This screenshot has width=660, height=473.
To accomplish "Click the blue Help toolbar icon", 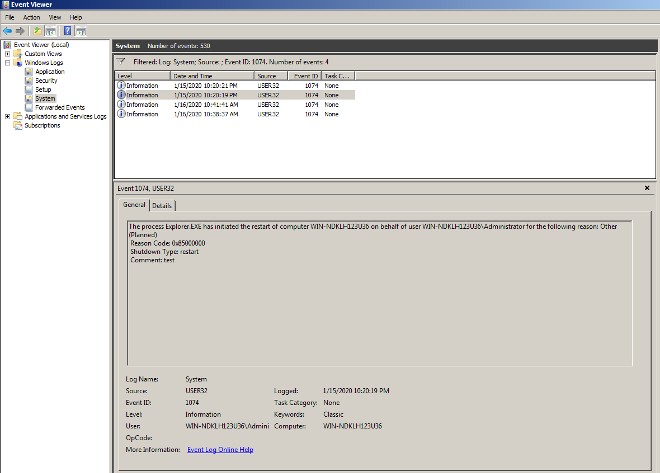I will pyautogui.click(x=67, y=31).
